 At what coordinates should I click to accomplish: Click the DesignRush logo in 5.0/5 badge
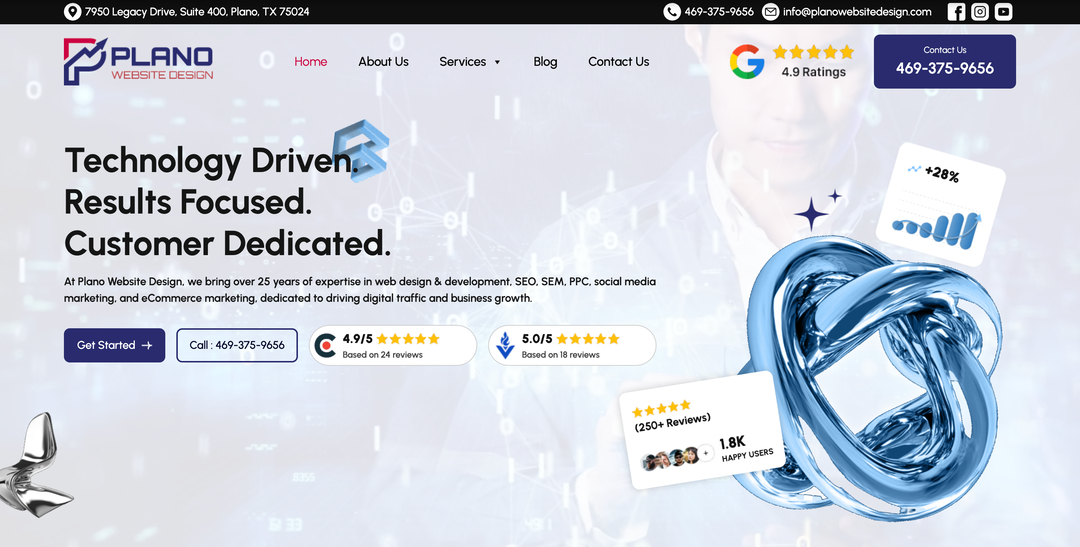tap(505, 345)
